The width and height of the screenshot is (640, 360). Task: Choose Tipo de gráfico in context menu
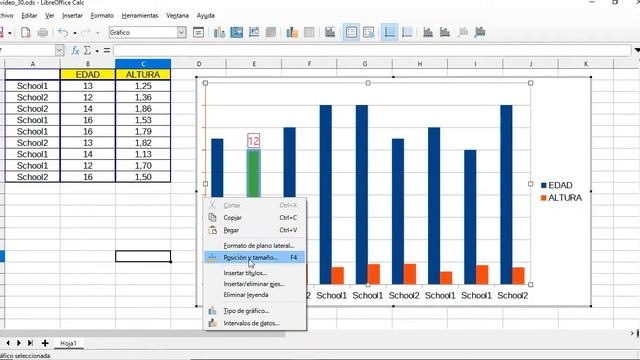point(254,311)
